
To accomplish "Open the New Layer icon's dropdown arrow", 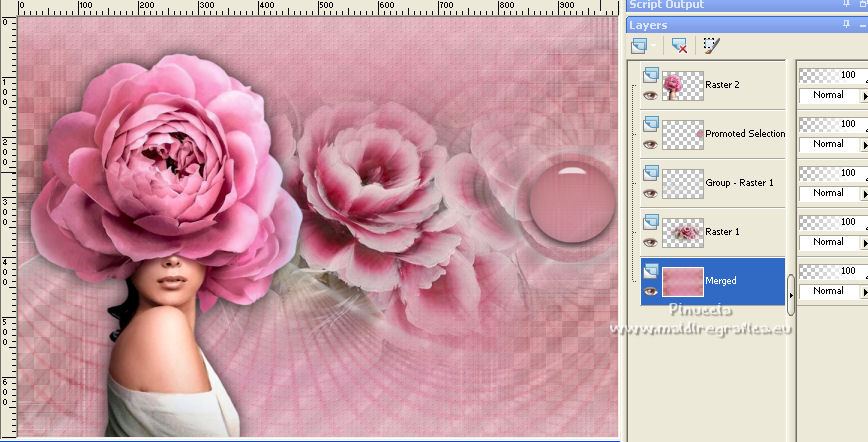I will (x=653, y=45).
